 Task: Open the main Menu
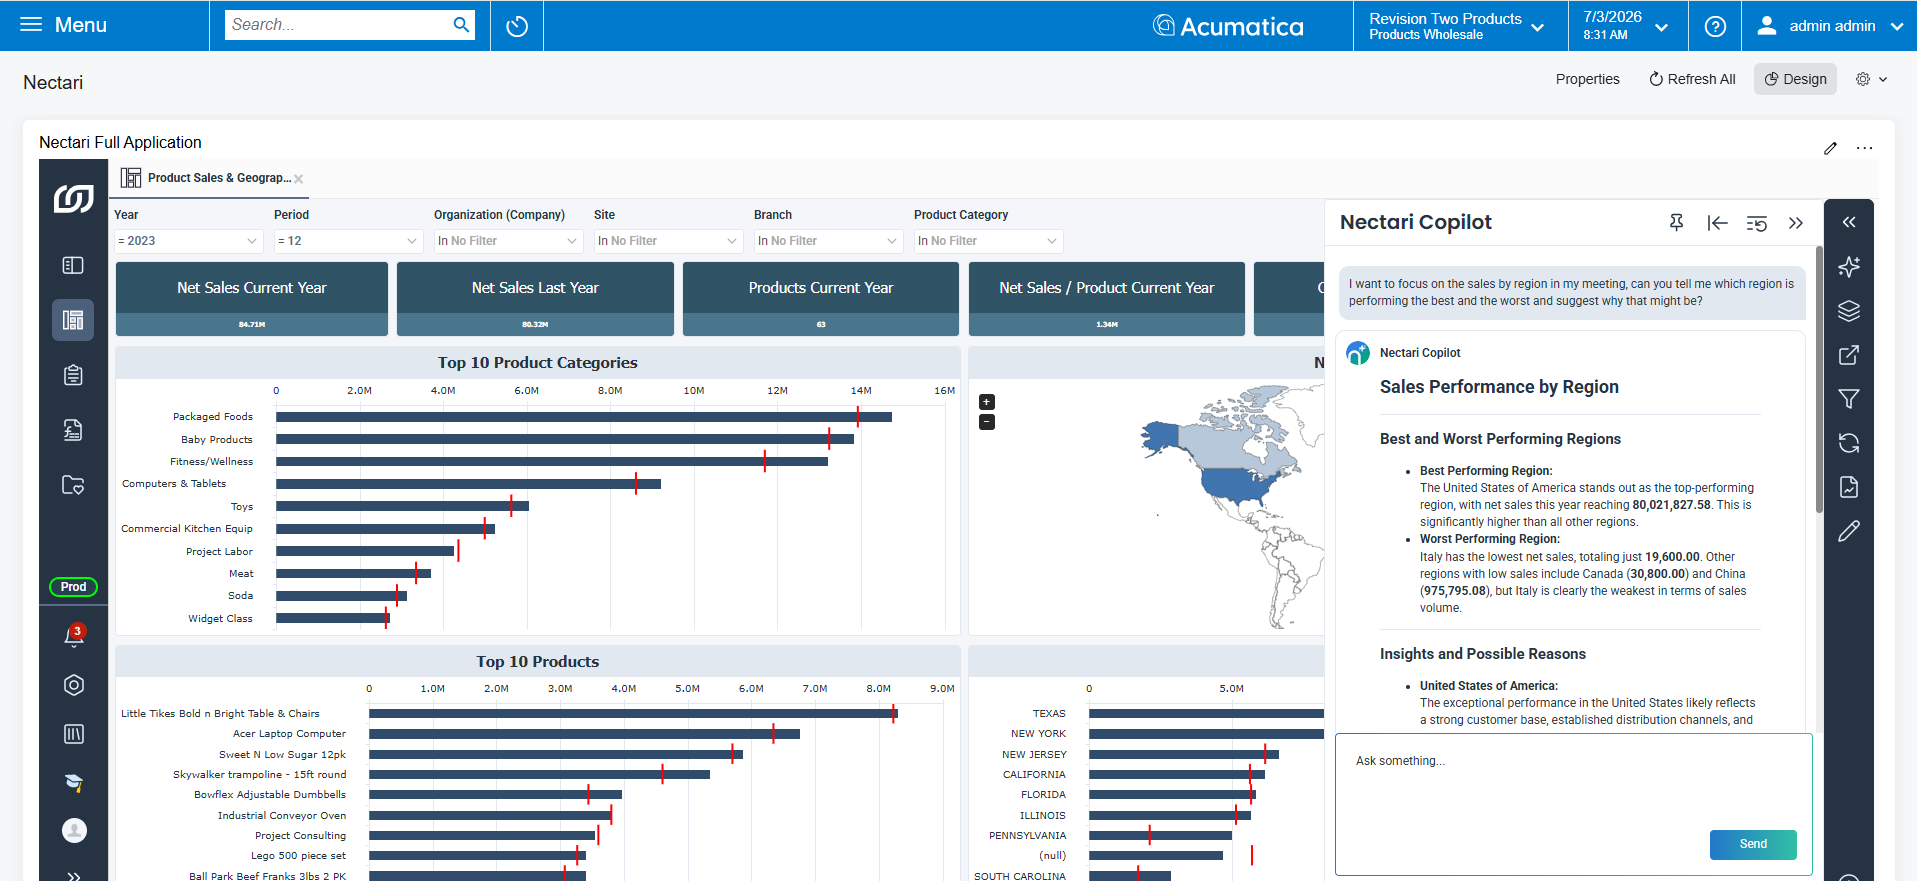[63, 25]
